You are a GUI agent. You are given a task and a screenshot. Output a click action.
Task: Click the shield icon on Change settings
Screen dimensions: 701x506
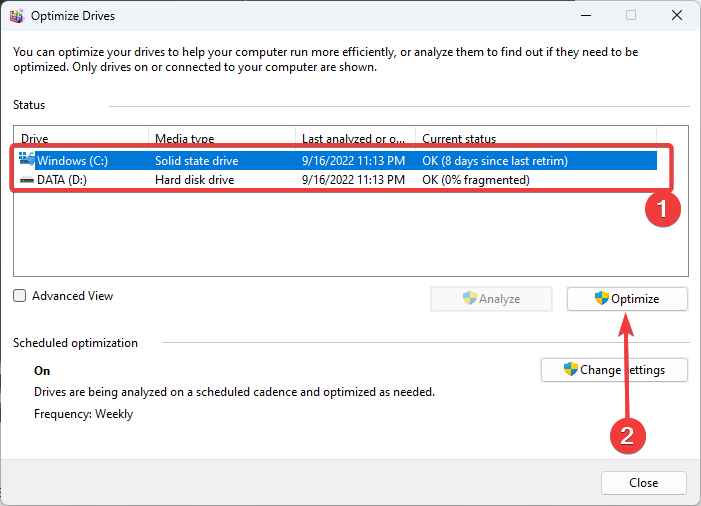pos(571,369)
